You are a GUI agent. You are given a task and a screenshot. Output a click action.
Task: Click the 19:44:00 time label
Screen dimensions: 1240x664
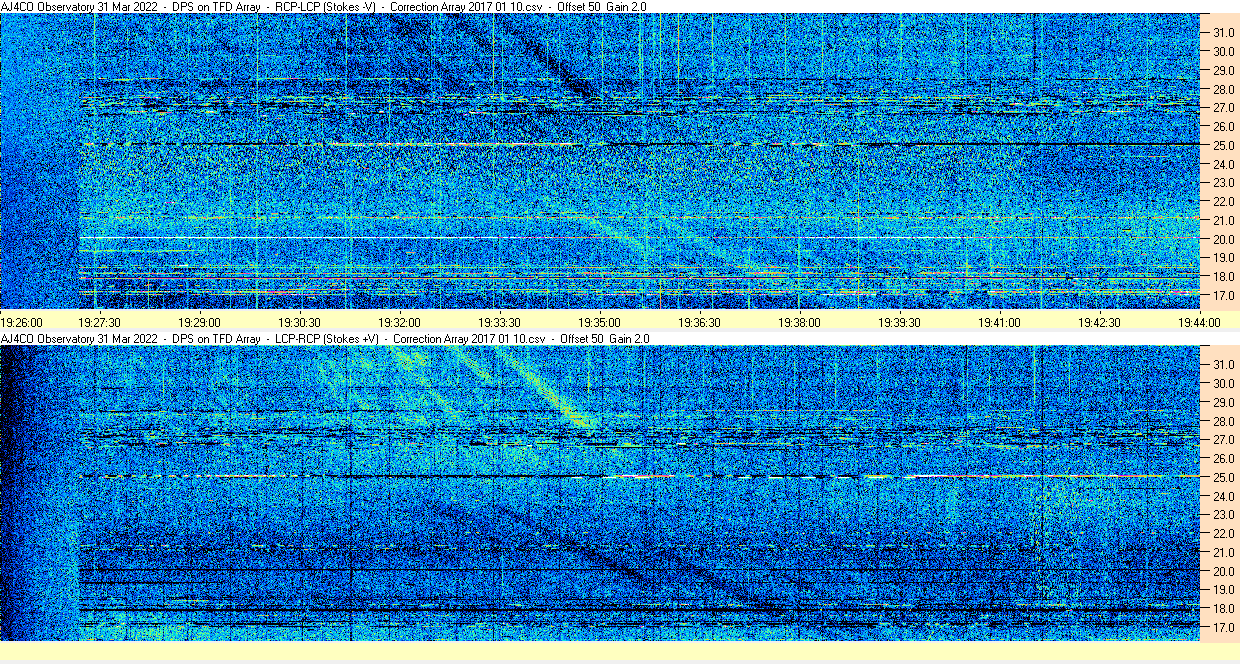coord(1199,323)
